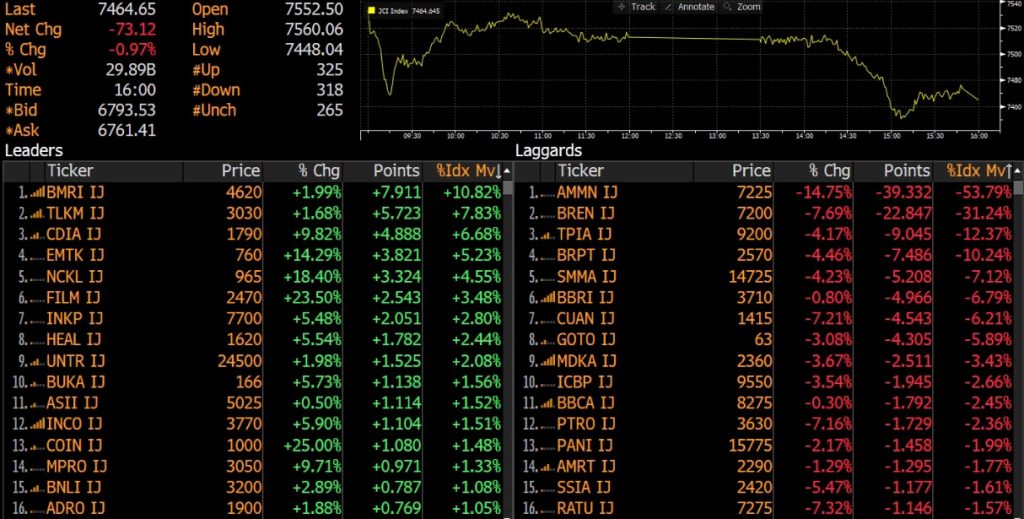
Task: Click the volume bars icon next to TLKM IJ
Action: (38, 213)
